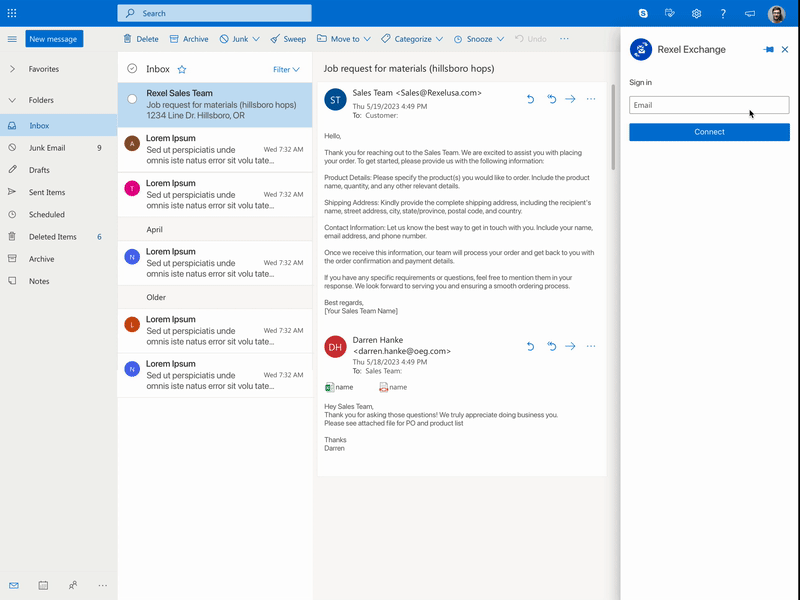Viewport: 800px width, 600px height.
Task: Open the Junk Email folder
Action: tap(59, 148)
